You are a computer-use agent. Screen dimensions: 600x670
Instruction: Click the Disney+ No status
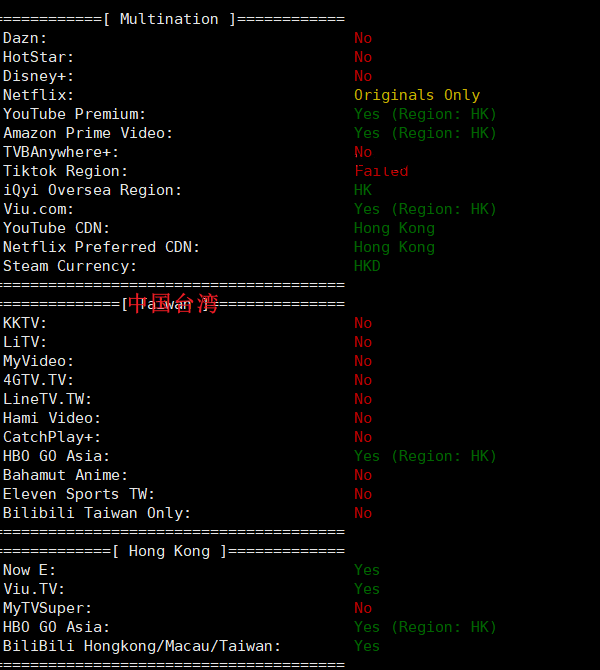[363, 76]
